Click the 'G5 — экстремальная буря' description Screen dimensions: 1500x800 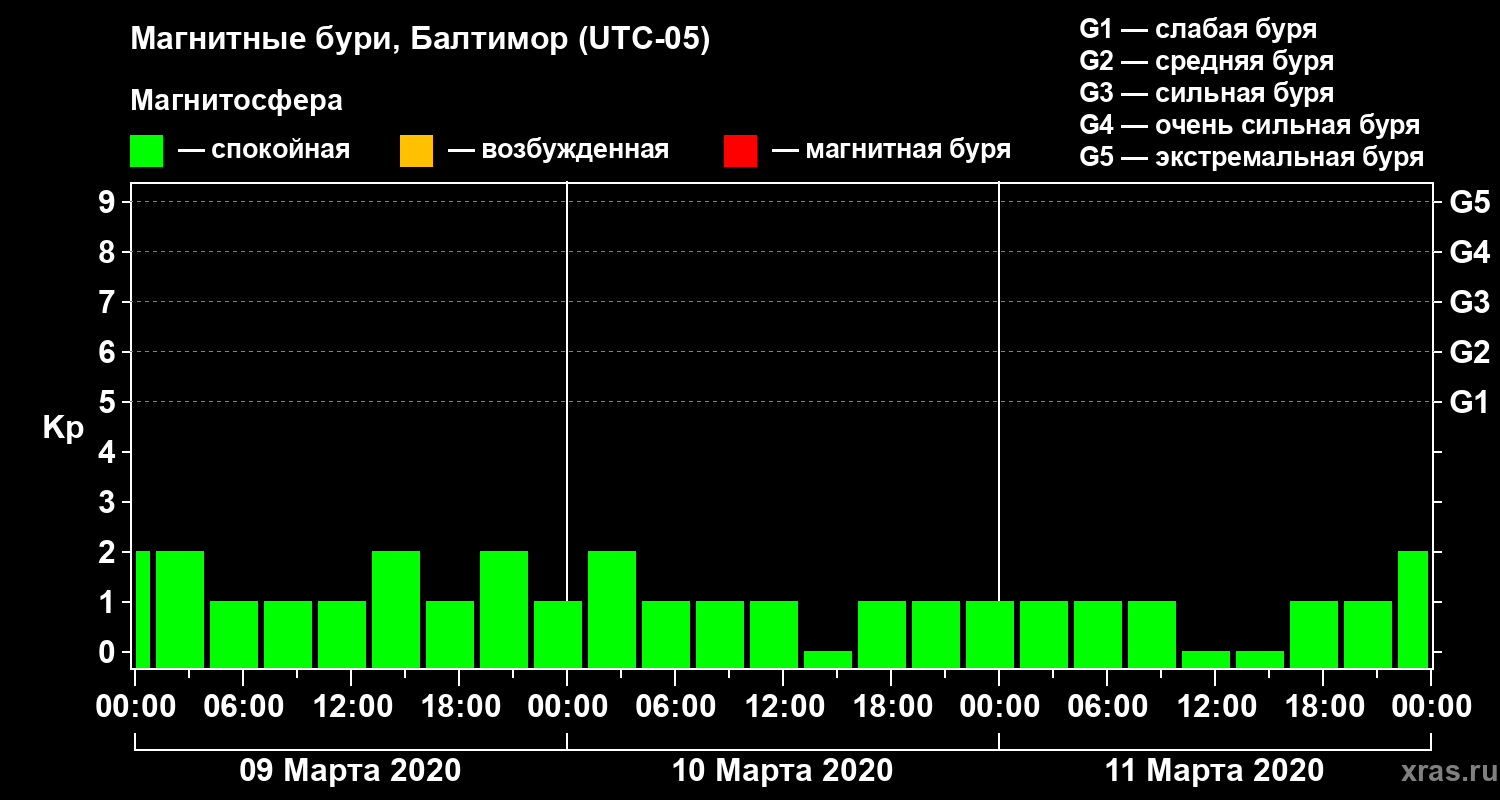coord(1251,157)
